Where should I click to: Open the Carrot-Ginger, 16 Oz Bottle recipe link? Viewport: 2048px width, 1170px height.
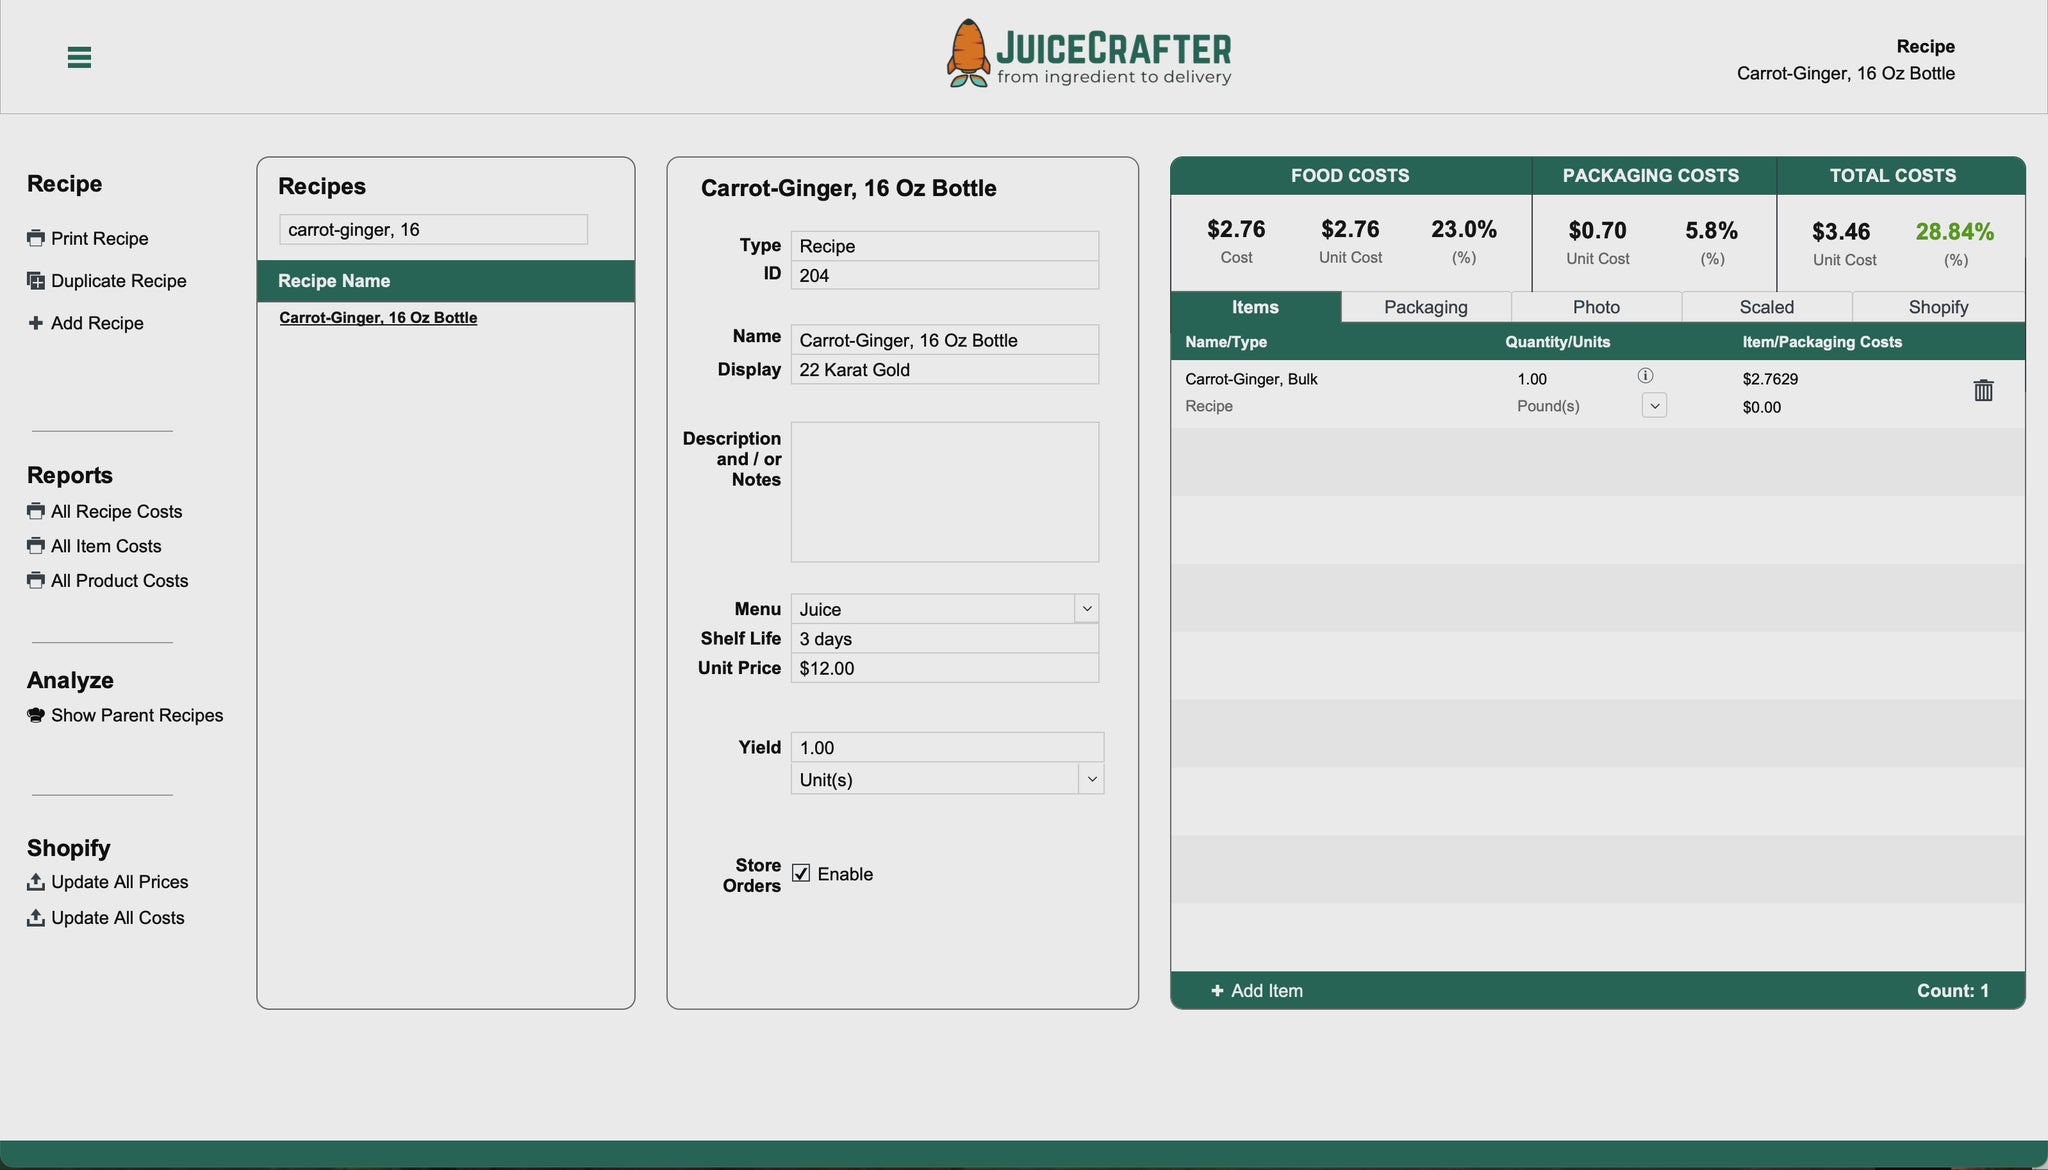click(x=379, y=317)
